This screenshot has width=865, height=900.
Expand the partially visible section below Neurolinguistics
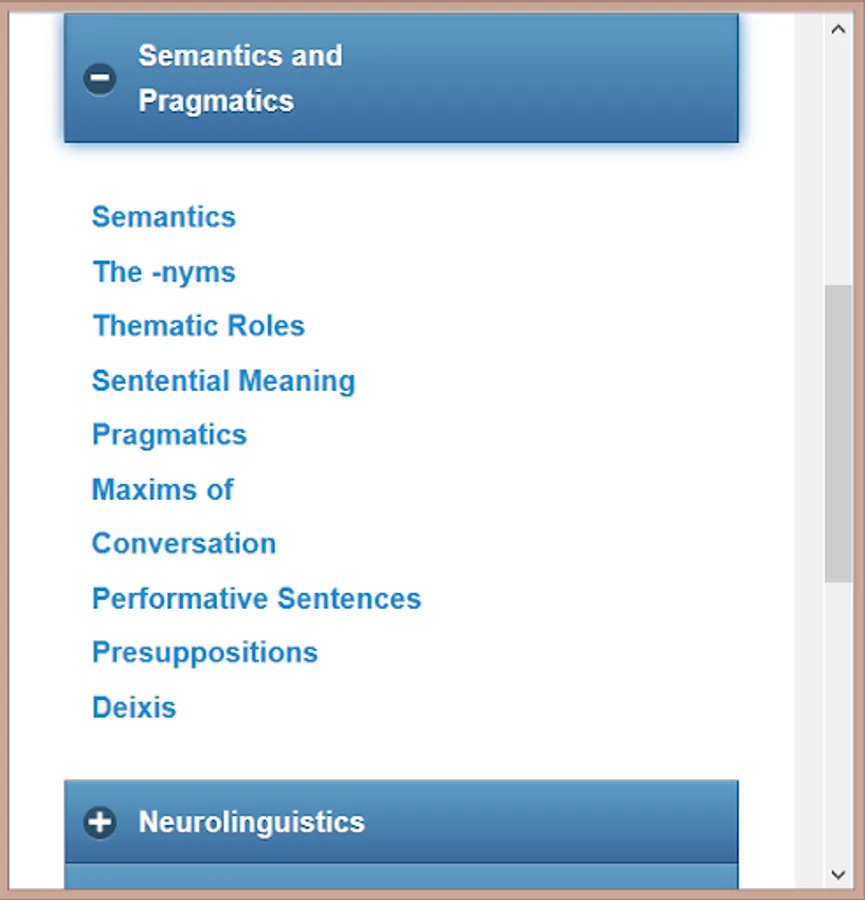[400, 877]
